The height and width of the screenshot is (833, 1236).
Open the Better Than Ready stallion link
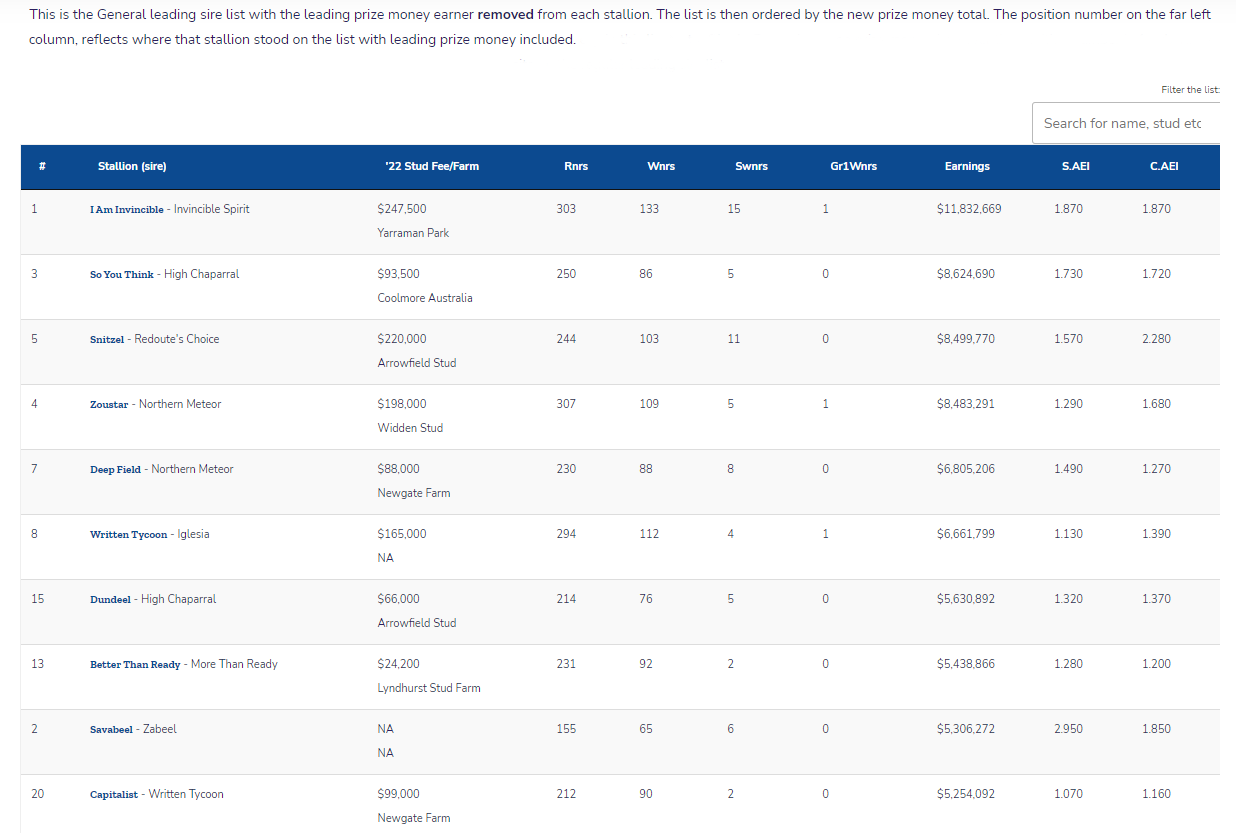tap(135, 665)
